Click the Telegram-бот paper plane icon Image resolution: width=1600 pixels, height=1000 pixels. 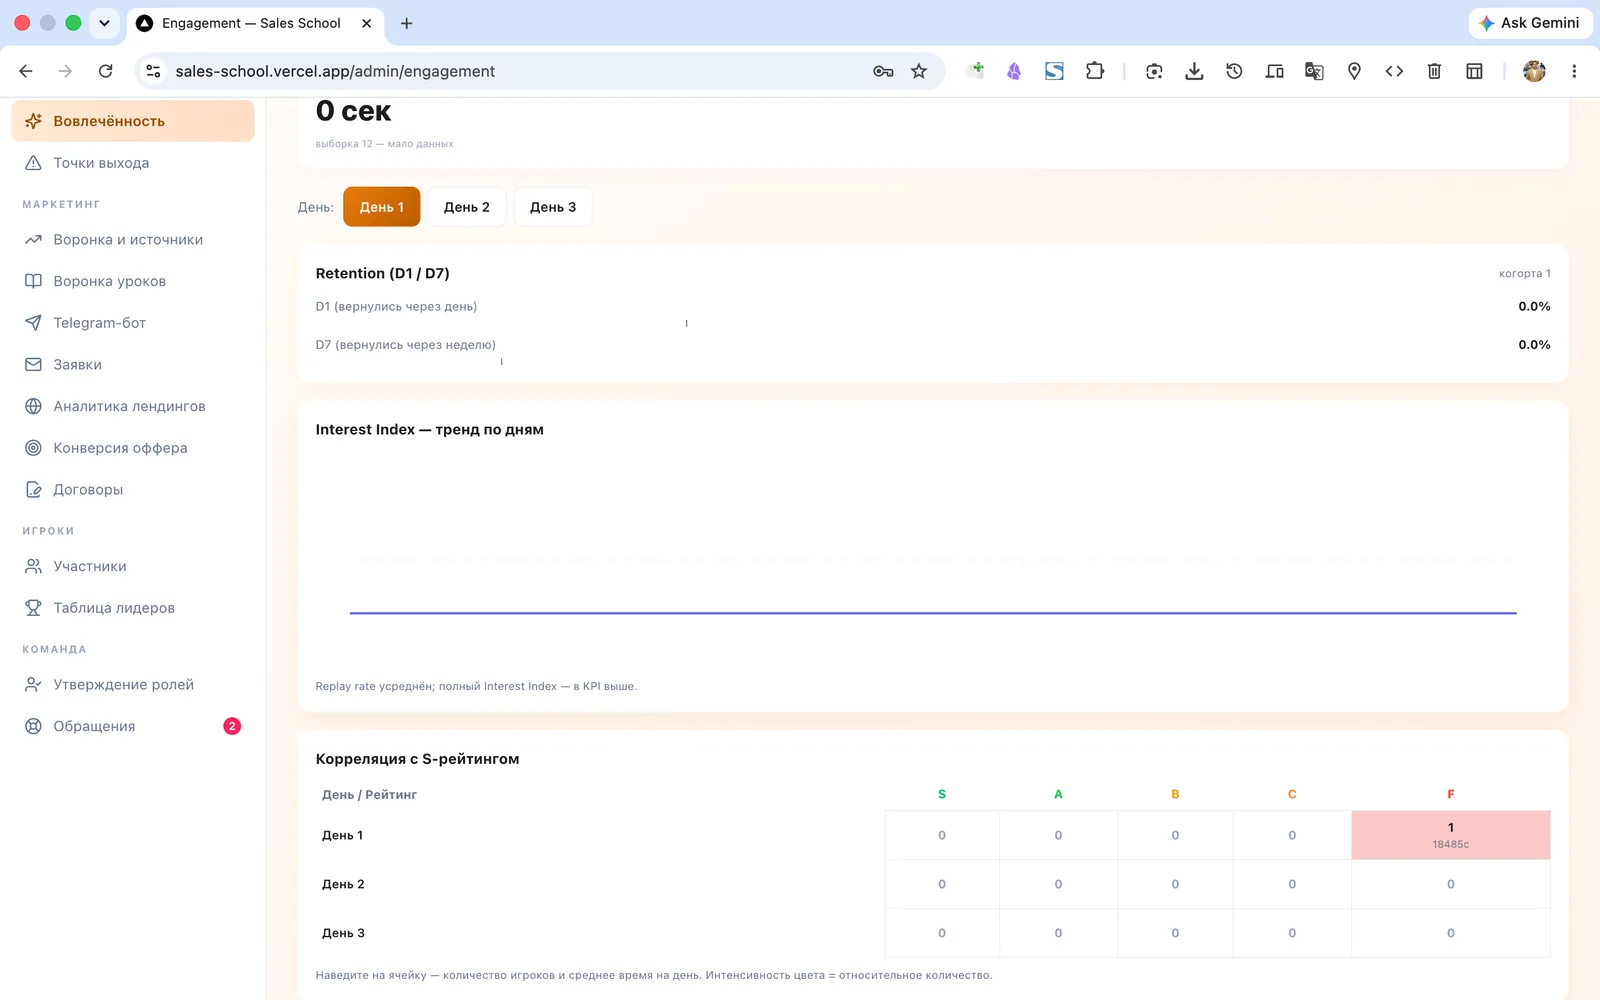pos(33,323)
